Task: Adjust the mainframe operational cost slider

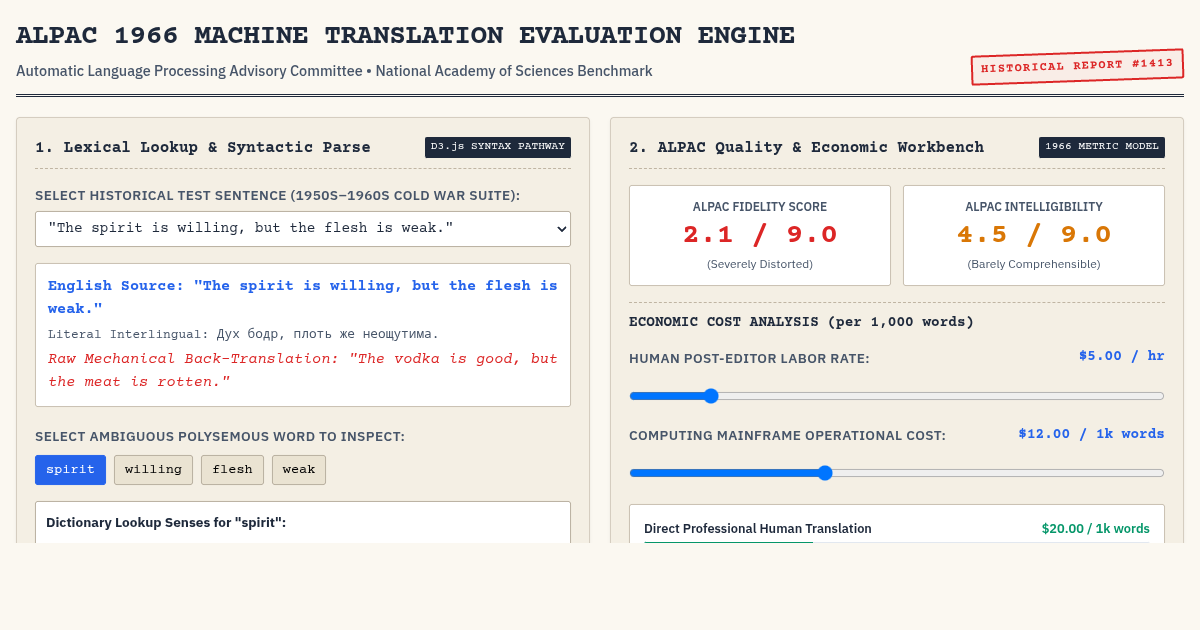Action: (x=897, y=473)
